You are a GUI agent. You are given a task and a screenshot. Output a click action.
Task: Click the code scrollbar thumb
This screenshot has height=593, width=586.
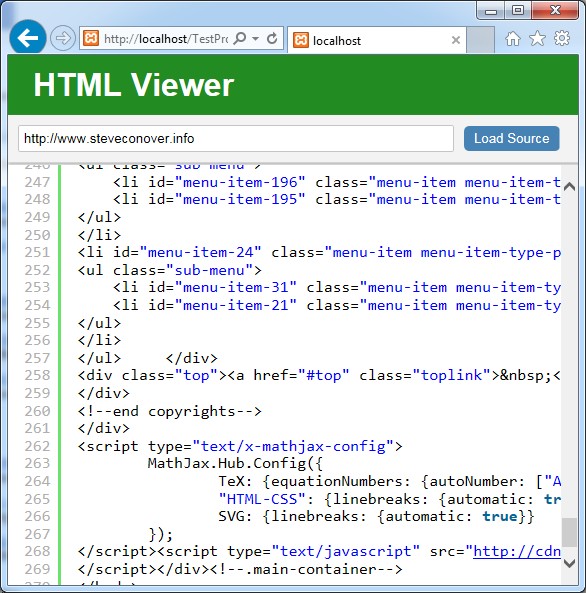569,532
